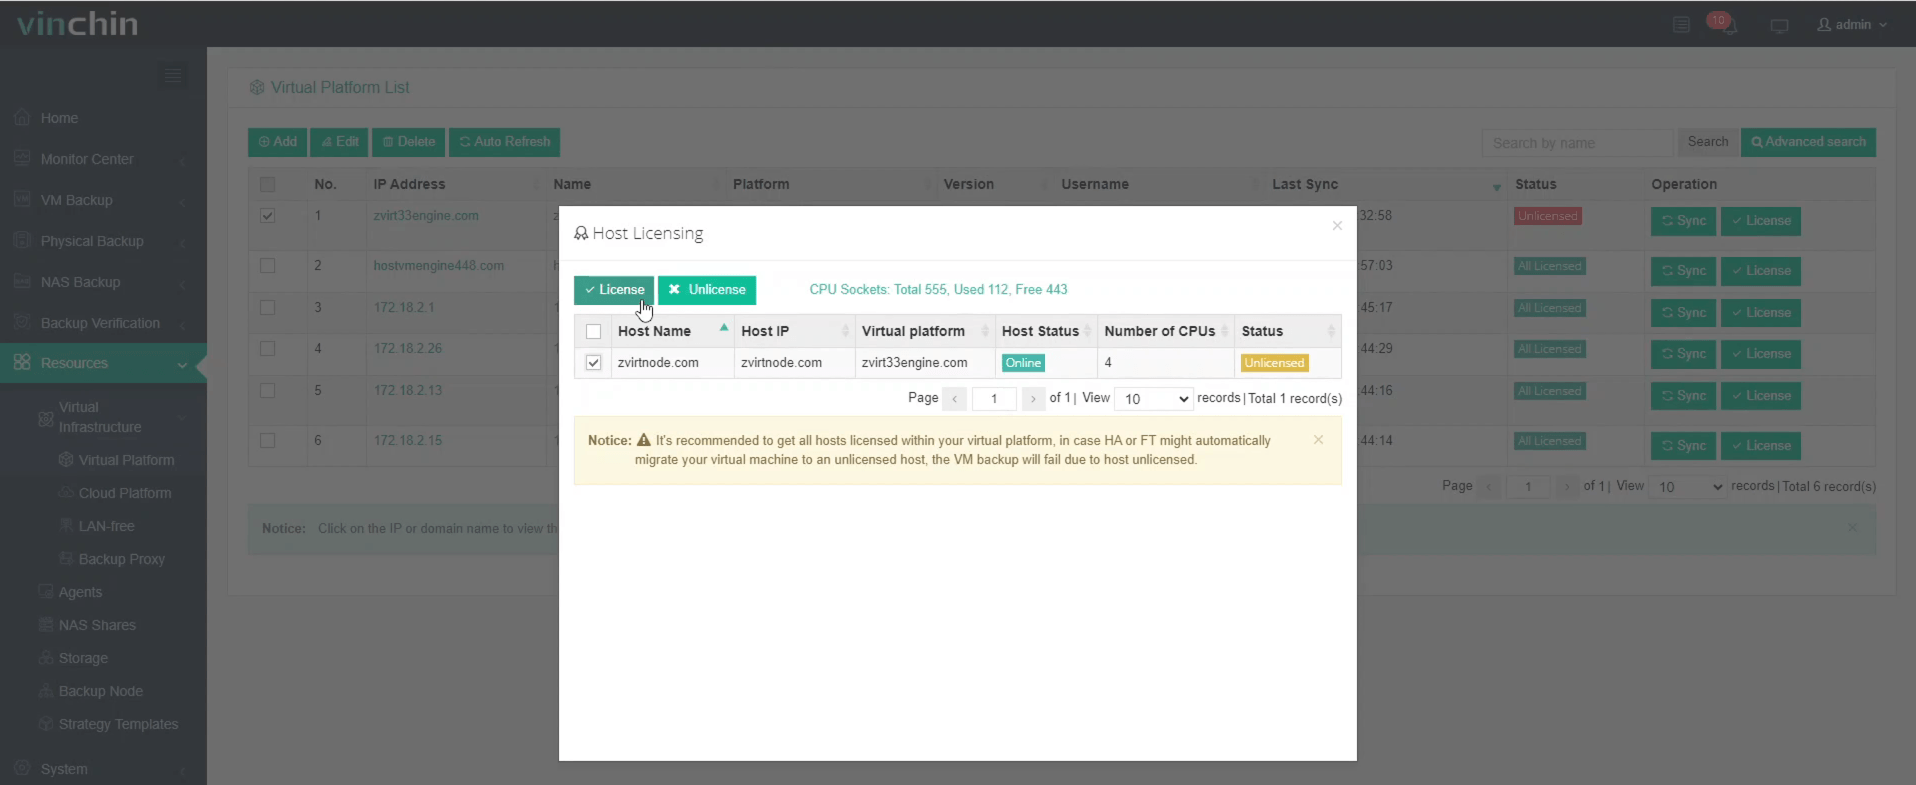
Task: Go to next page arrow in dialog
Action: click(x=1033, y=399)
